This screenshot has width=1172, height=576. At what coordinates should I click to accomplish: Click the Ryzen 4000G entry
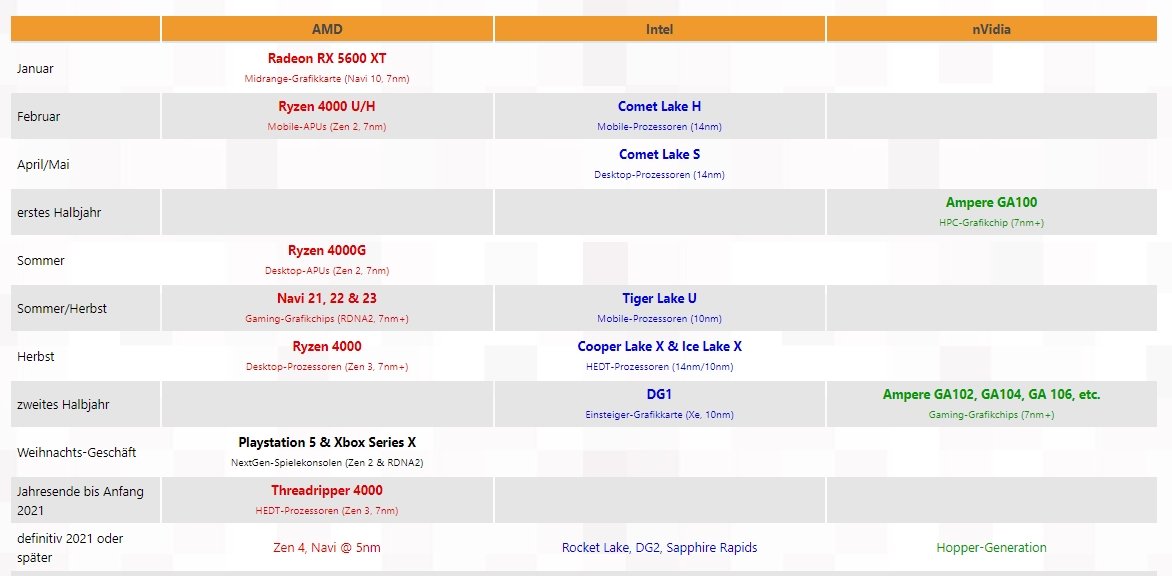tap(327, 250)
